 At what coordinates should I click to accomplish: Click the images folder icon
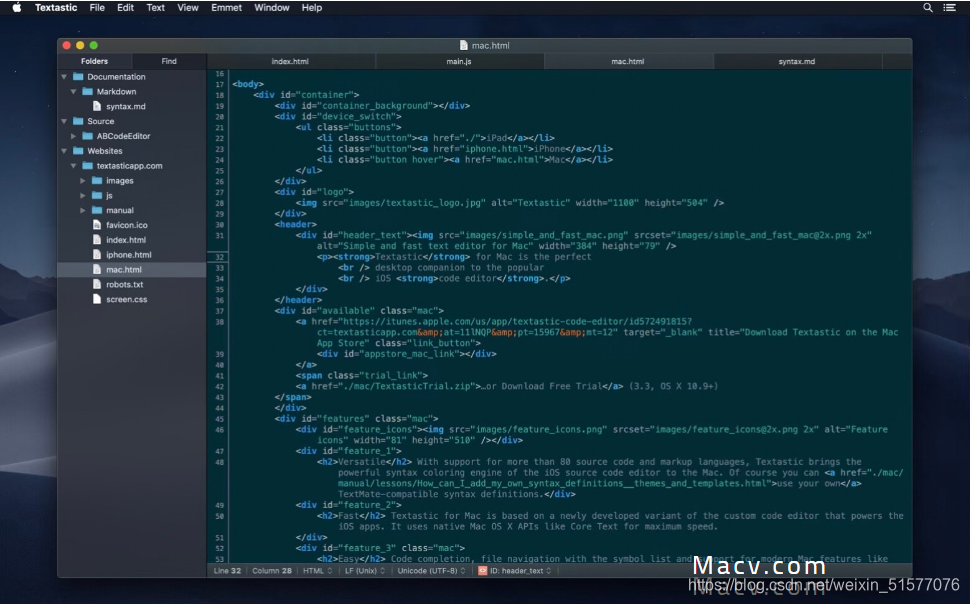[97, 181]
